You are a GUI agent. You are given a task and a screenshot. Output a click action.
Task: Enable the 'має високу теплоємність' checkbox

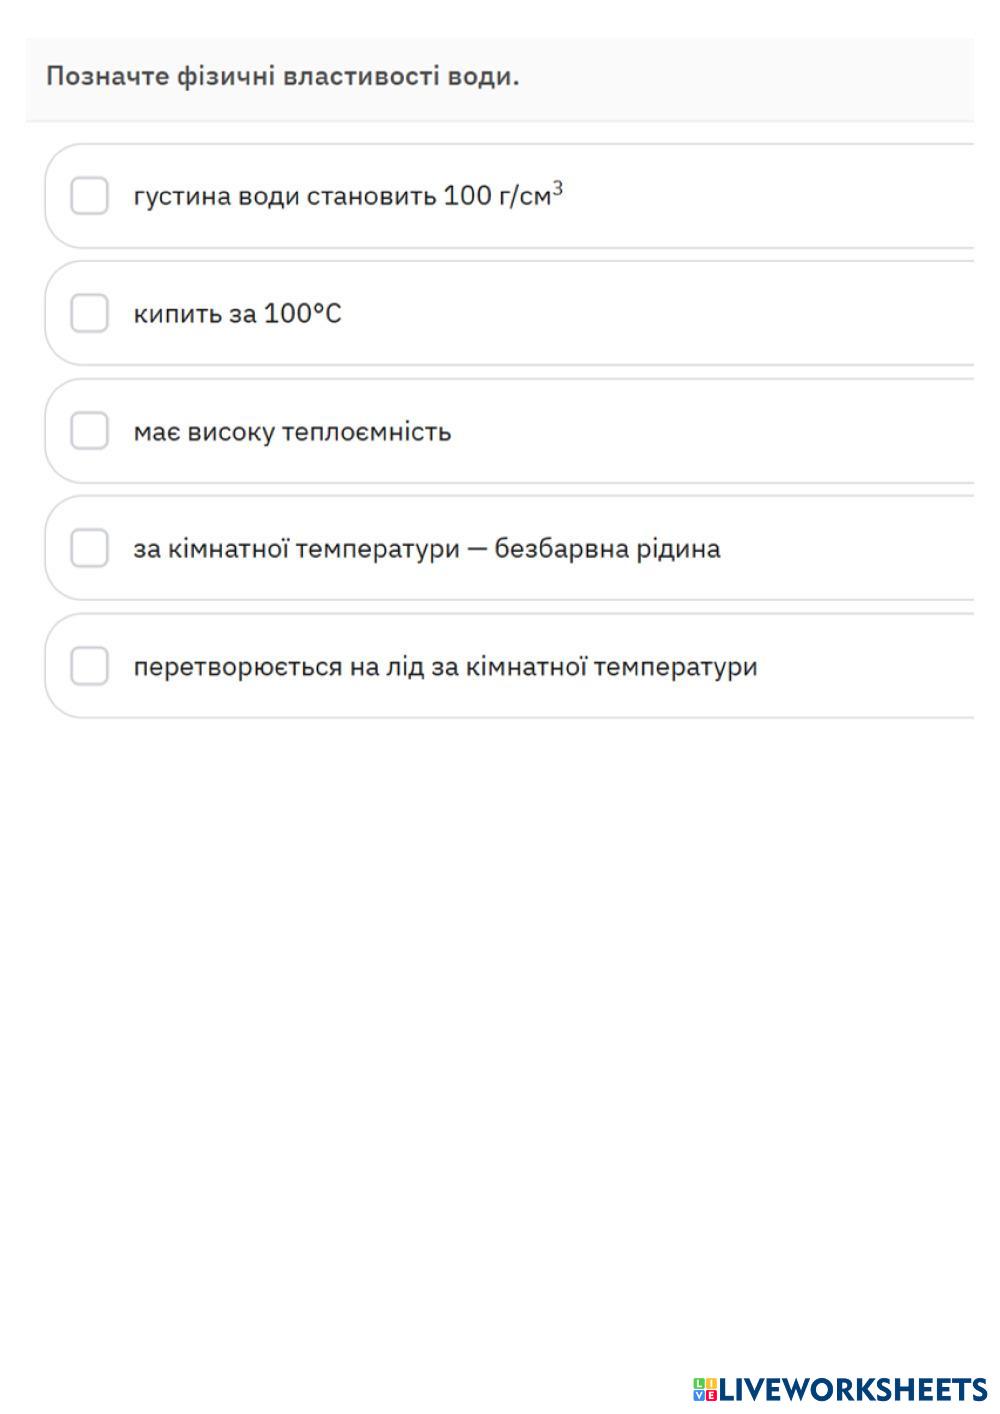(89, 431)
